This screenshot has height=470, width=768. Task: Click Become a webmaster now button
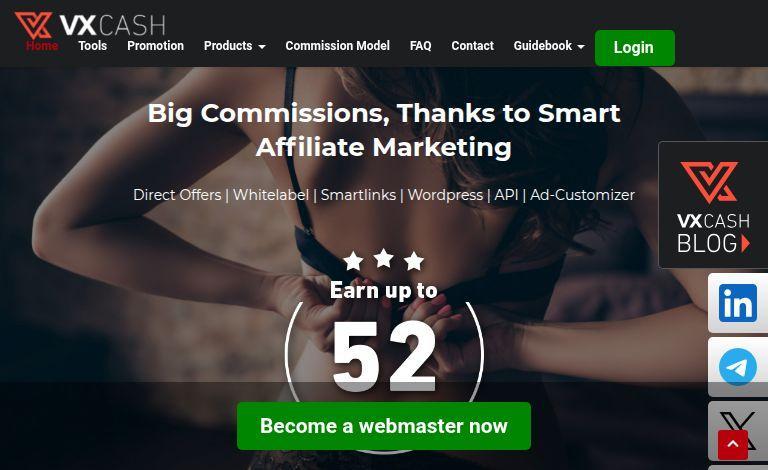[x=384, y=426]
